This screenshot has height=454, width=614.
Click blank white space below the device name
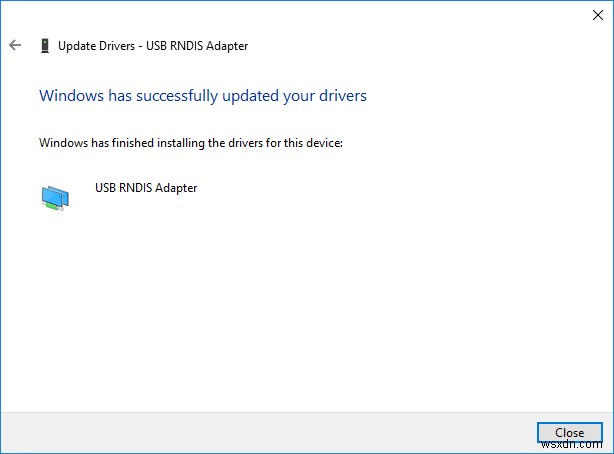300,300
